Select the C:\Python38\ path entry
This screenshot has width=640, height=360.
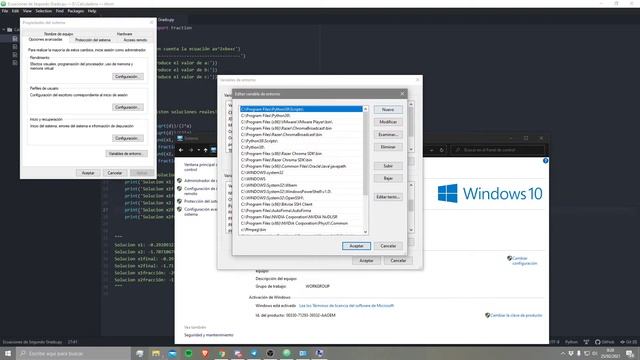301,147
